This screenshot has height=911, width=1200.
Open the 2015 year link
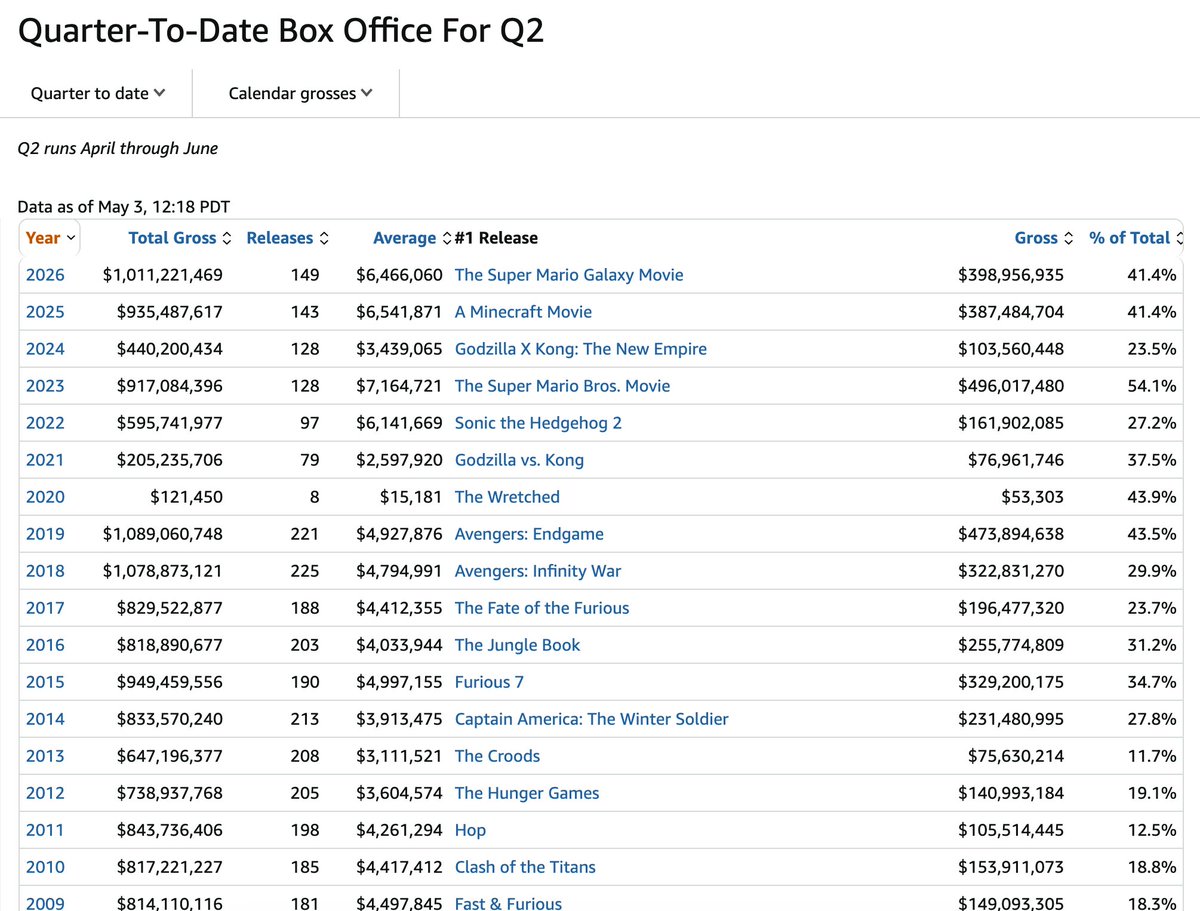coord(45,682)
